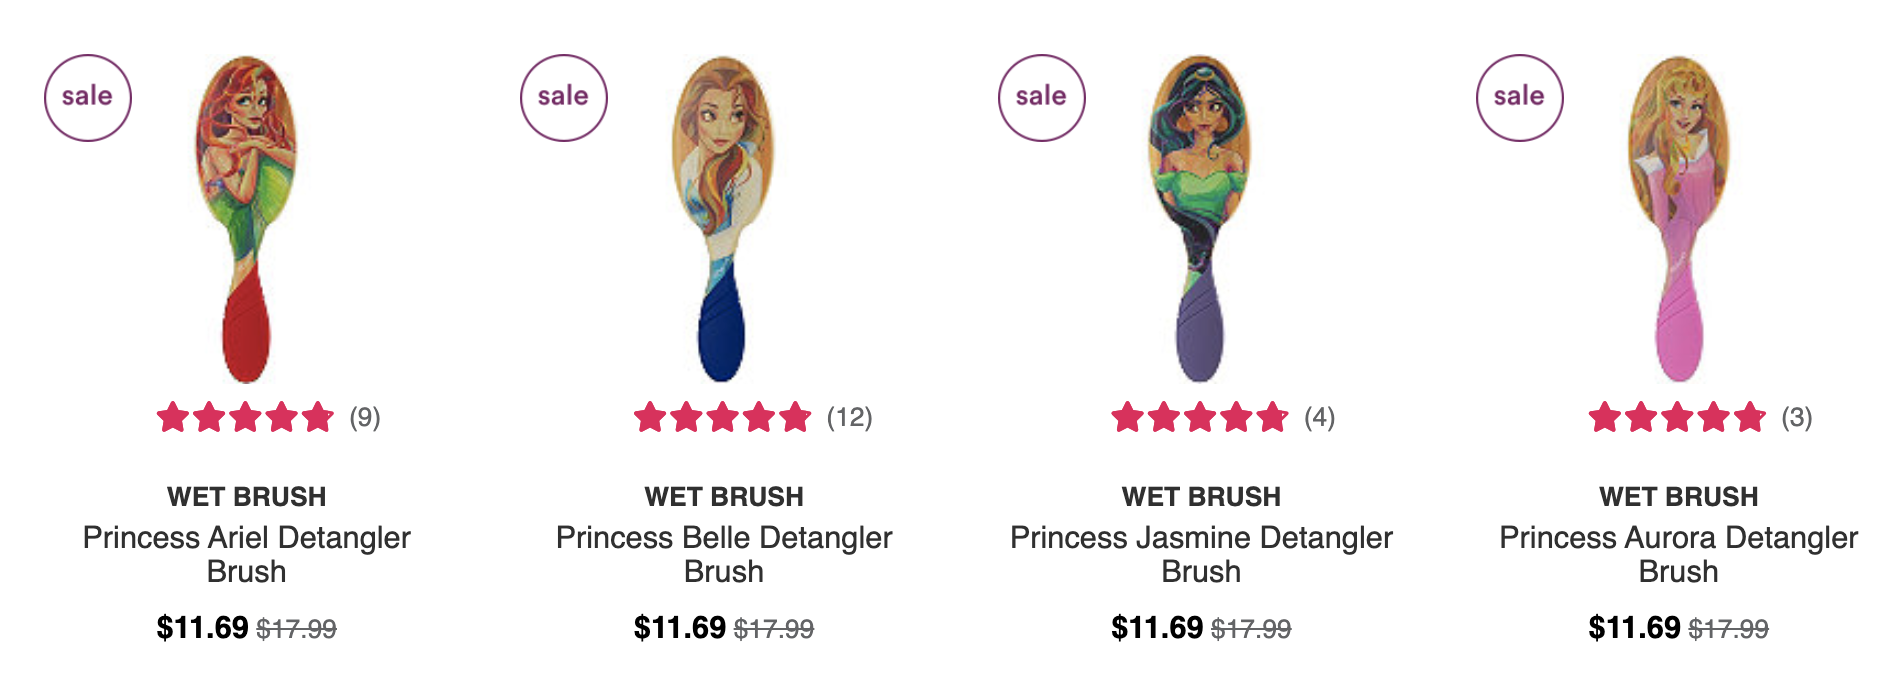This screenshot has width=1892, height=682.
Task: Click the star rating for Ariel brush
Action: click(245, 417)
